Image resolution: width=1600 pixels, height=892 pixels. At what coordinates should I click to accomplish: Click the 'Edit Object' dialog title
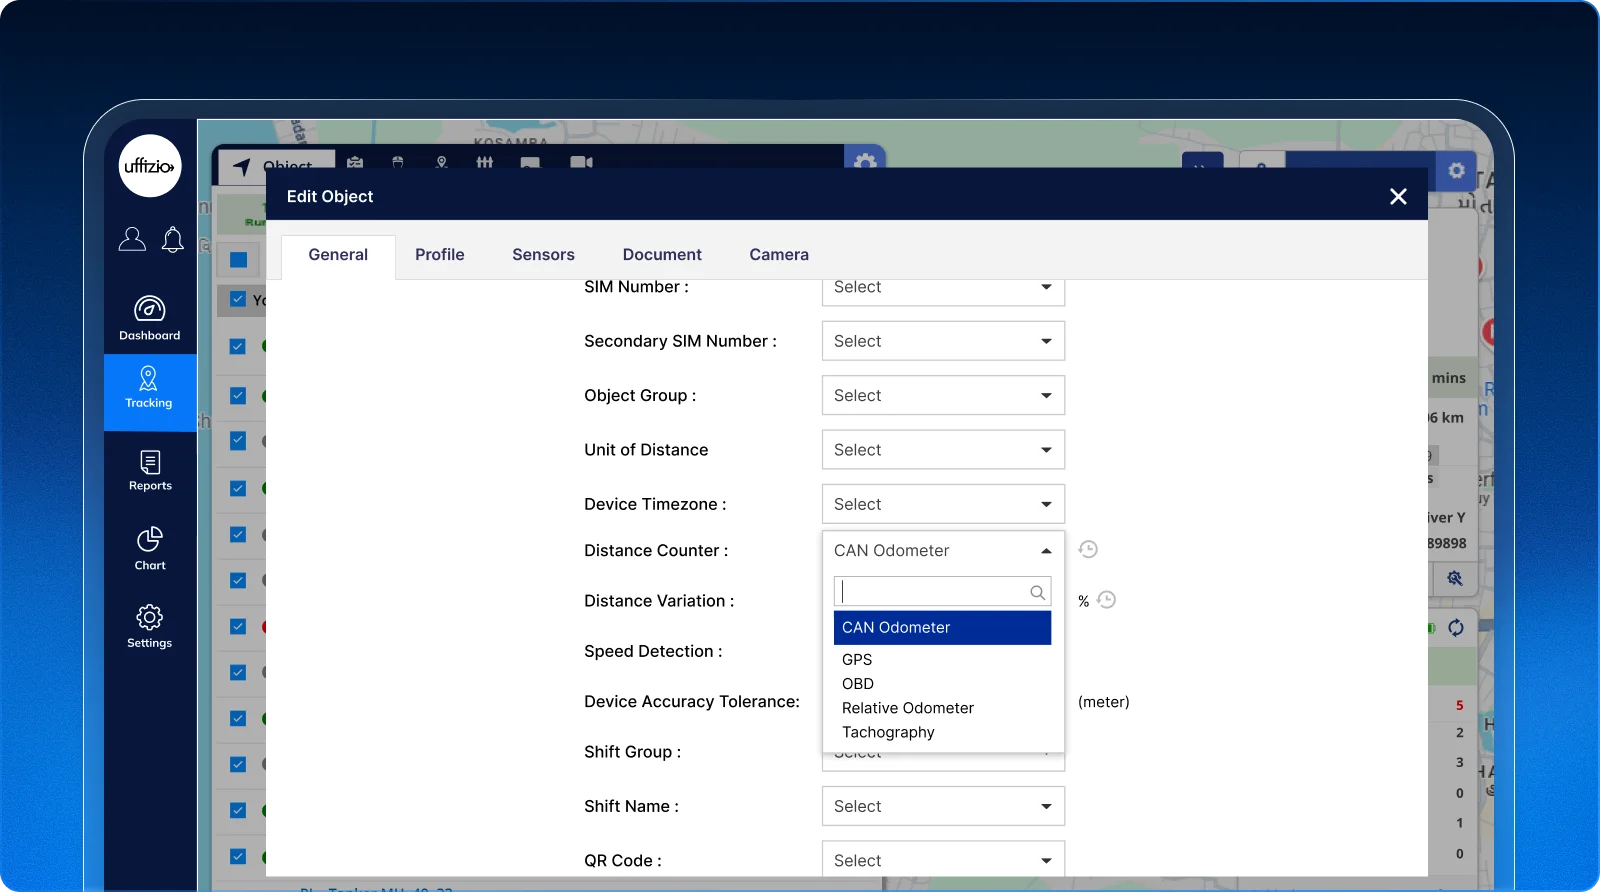[330, 197]
